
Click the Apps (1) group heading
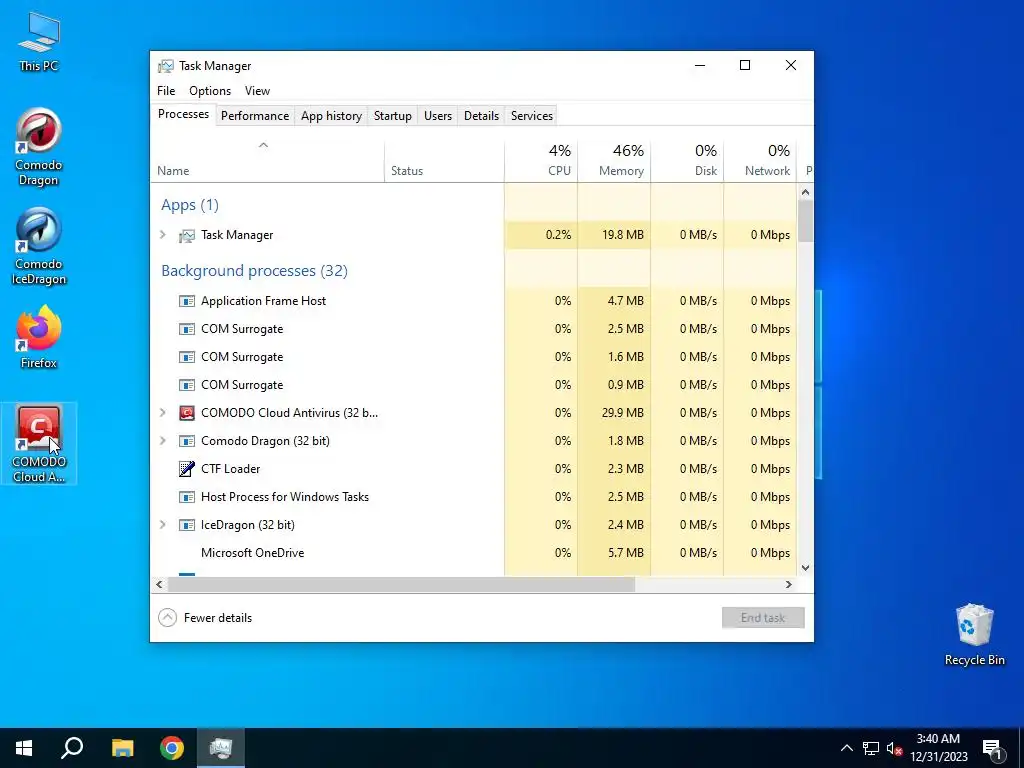coord(190,205)
